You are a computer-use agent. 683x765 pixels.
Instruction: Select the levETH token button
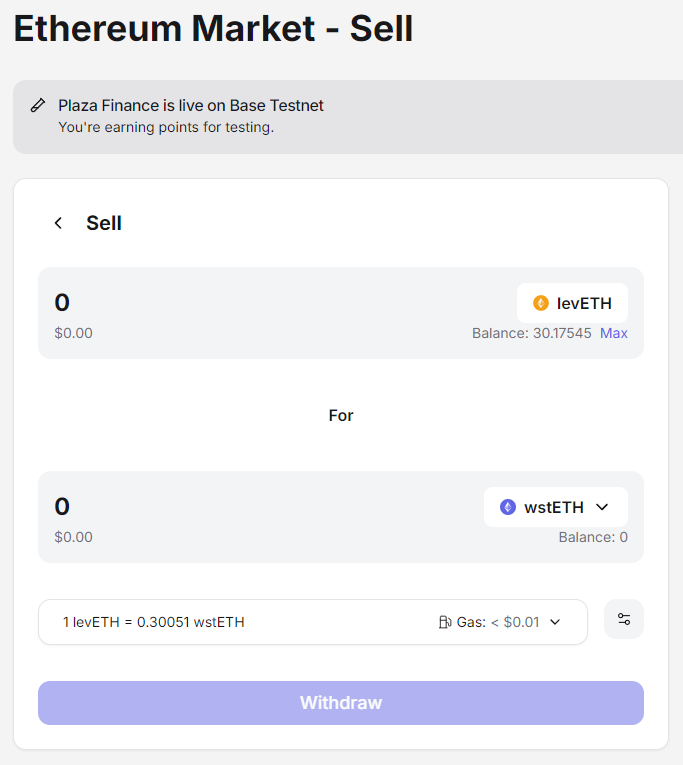click(572, 303)
